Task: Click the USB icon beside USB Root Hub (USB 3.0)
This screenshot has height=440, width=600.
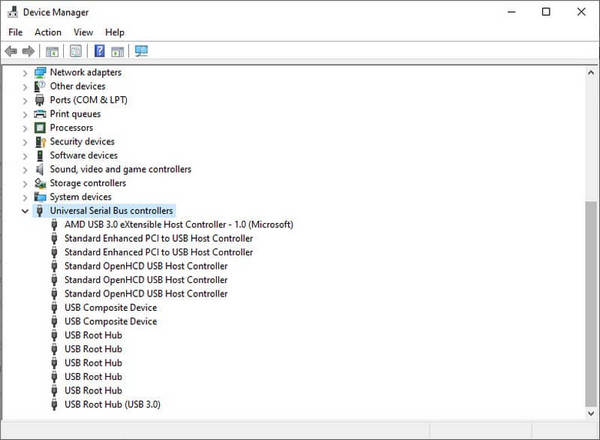Action: [54, 404]
